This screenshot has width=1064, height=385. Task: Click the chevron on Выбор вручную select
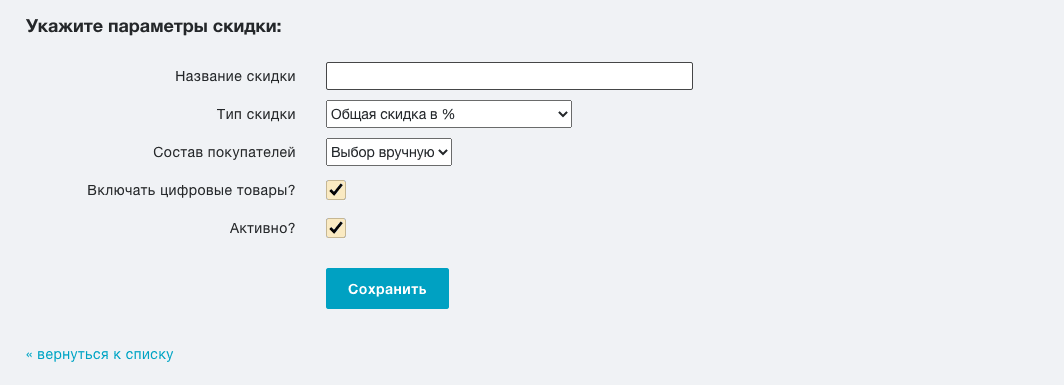(443, 152)
